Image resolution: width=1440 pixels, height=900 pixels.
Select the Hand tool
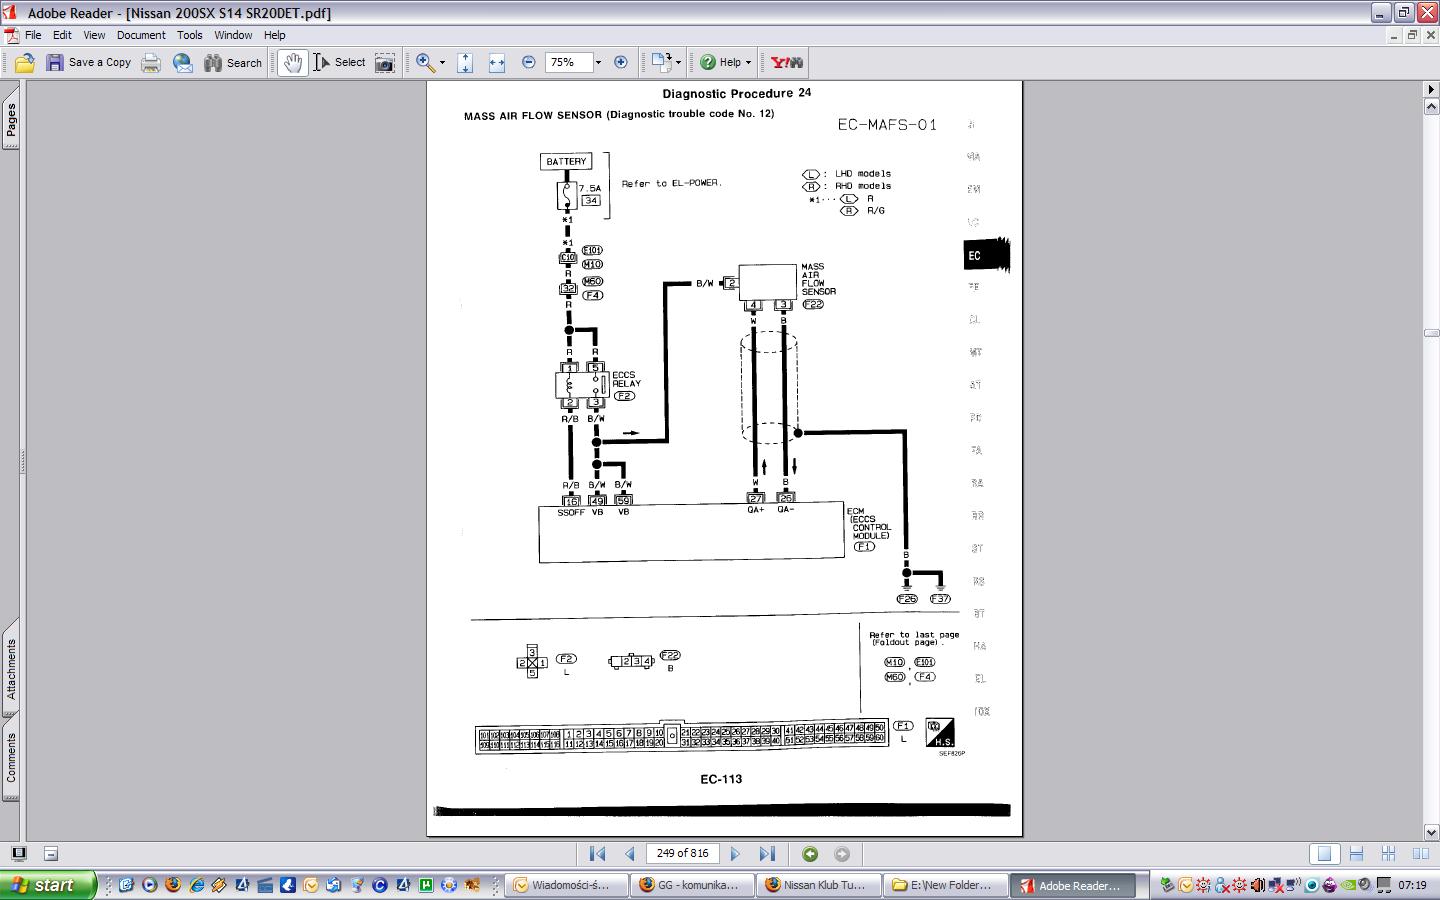pos(292,62)
